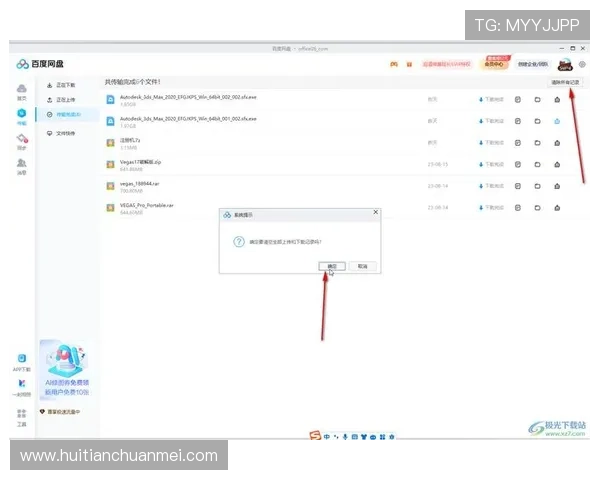Viewport: 600px width, 480px height.
Task: Switch to the 正在上传 tab
Action: [x=63, y=100]
